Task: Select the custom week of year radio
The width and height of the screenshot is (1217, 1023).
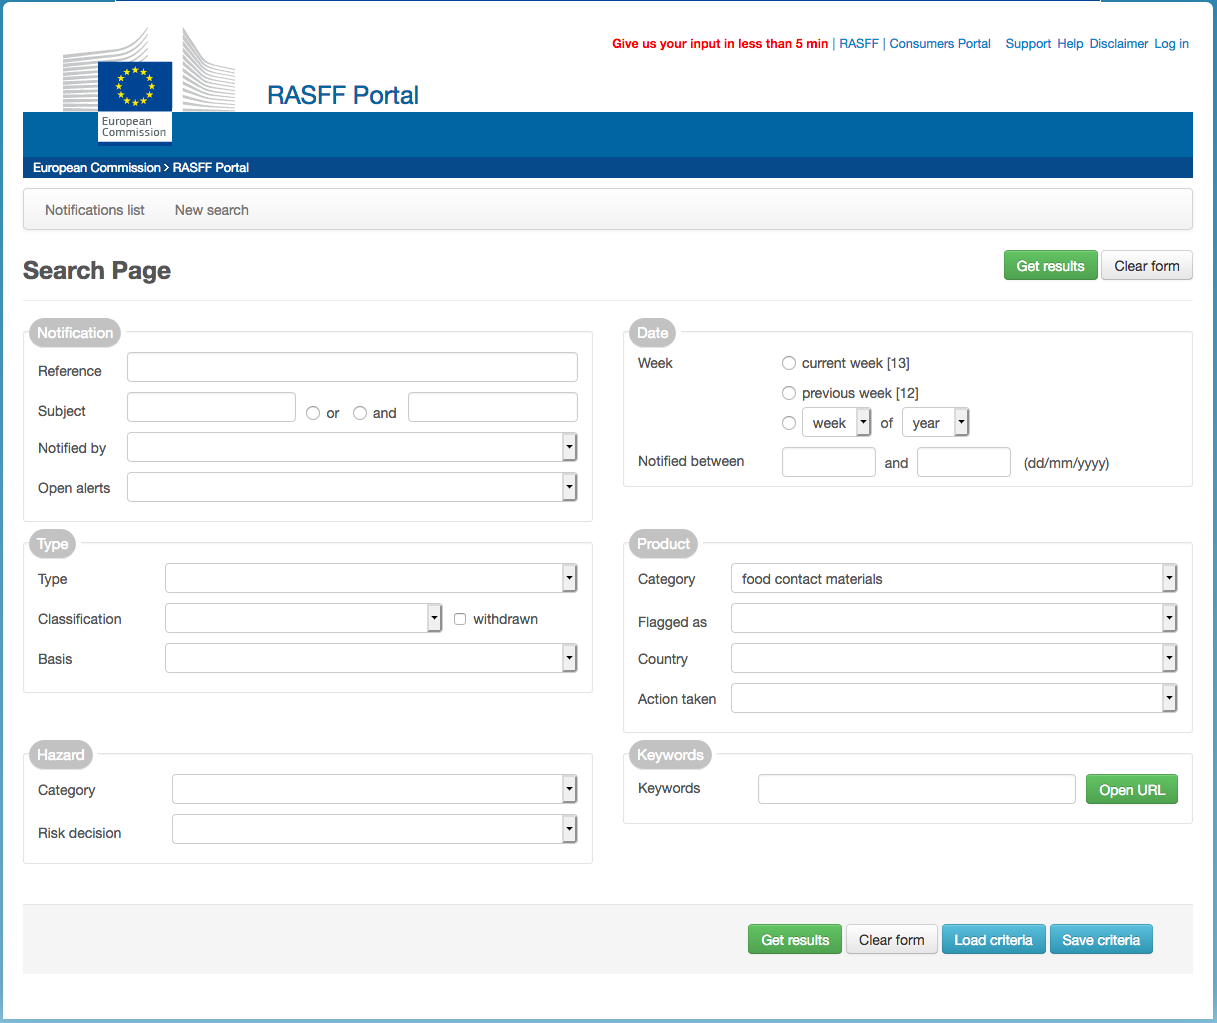Action: point(789,423)
